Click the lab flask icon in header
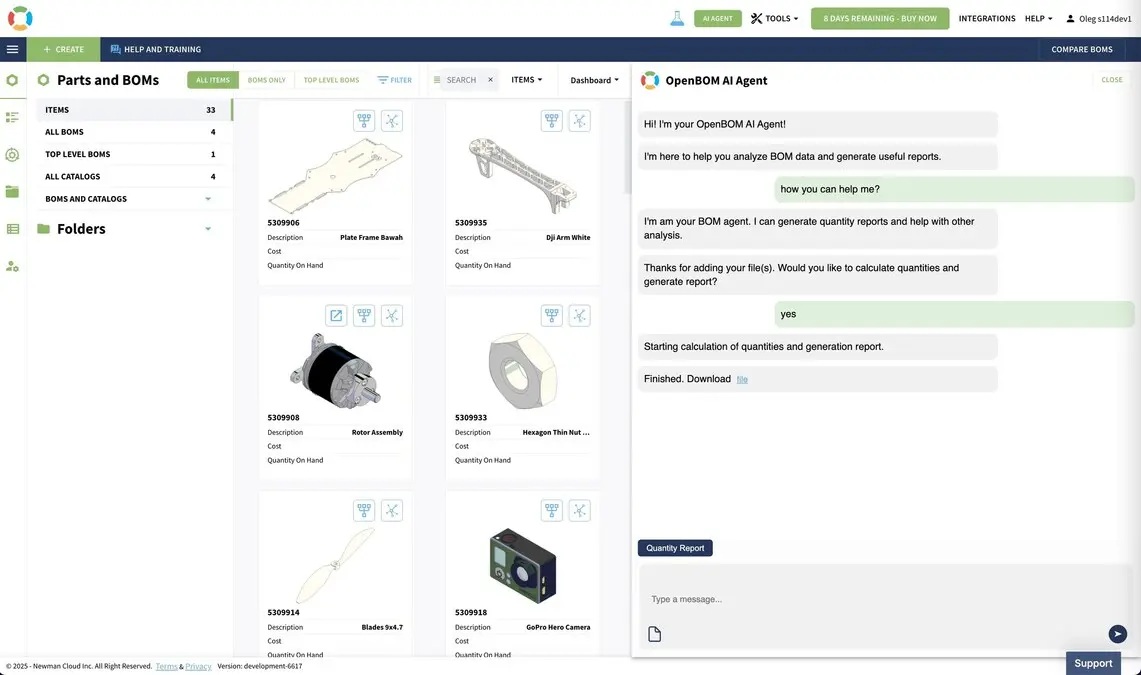1141x675 pixels. point(677,18)
